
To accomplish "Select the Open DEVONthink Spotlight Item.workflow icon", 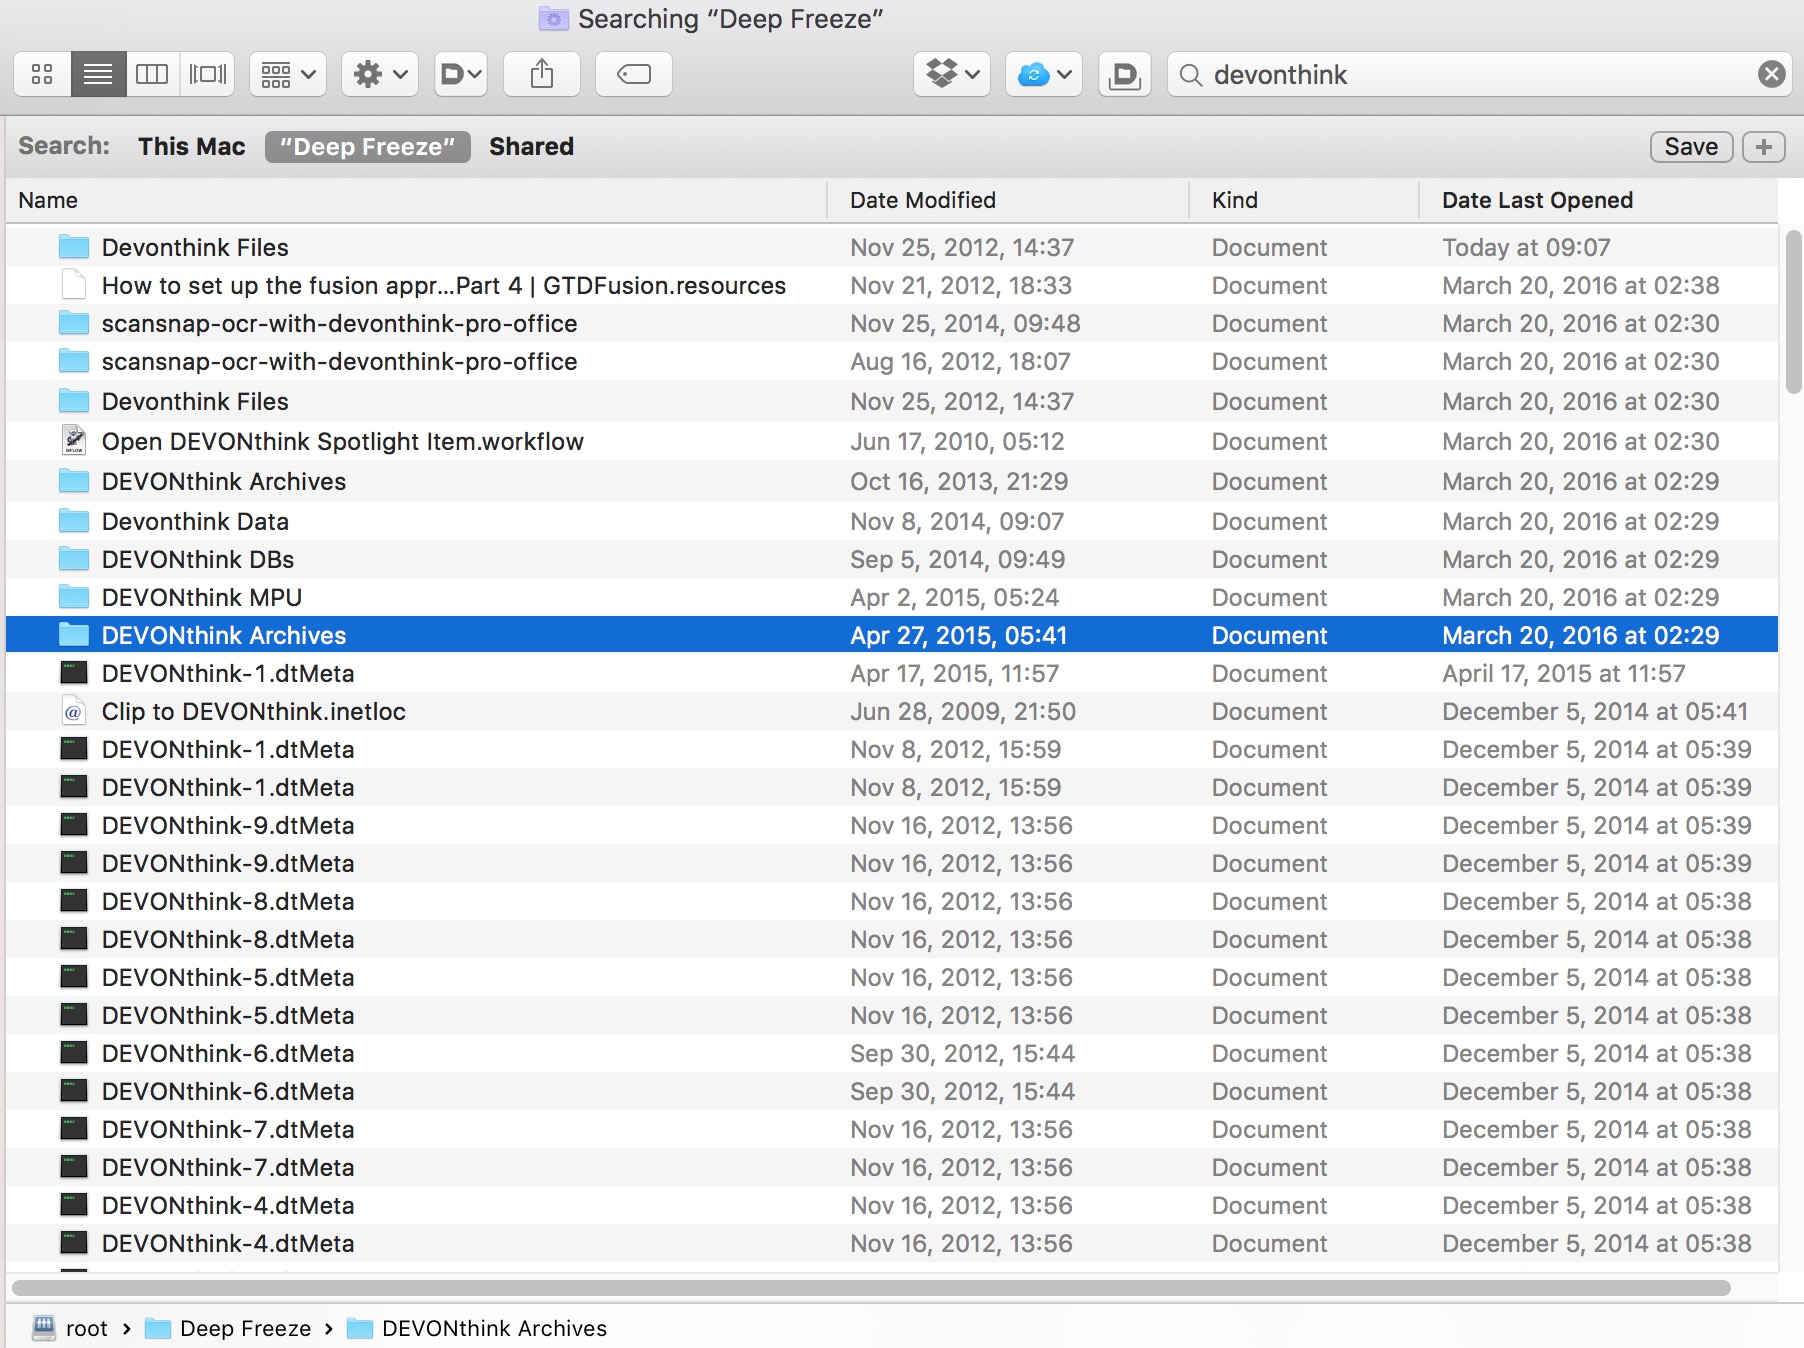I will click(74, 441).
